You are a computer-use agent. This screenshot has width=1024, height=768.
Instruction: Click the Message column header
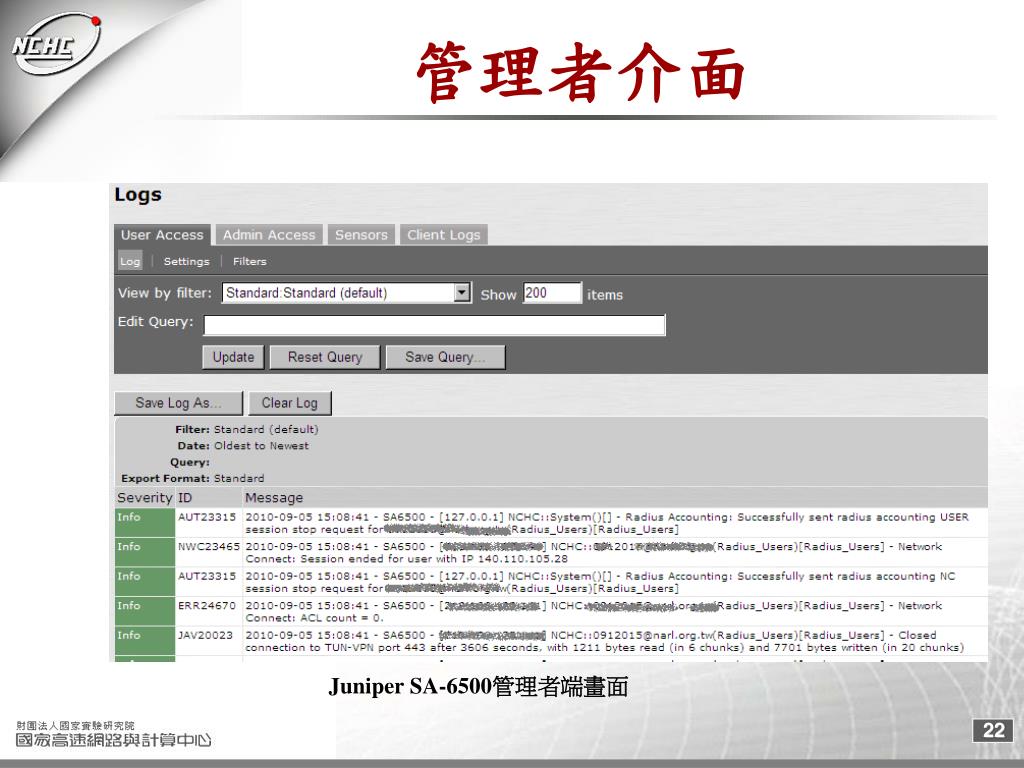[x=274, y=498]
